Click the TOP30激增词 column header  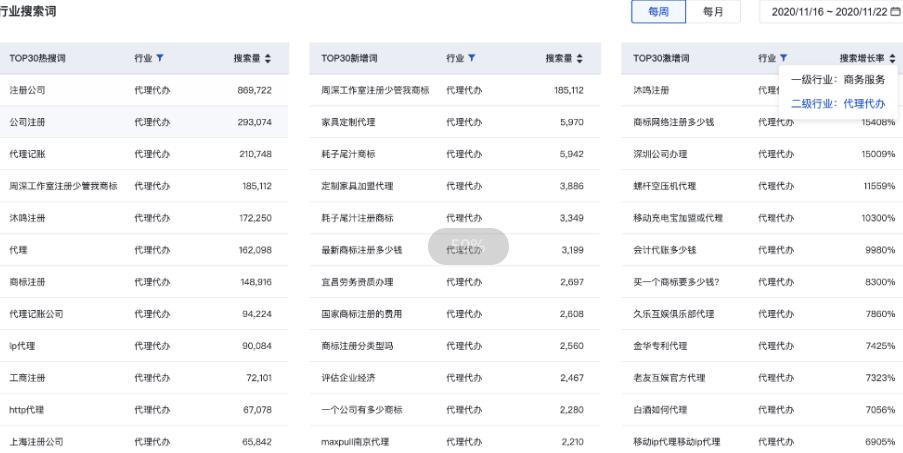(x=661, y=59)
